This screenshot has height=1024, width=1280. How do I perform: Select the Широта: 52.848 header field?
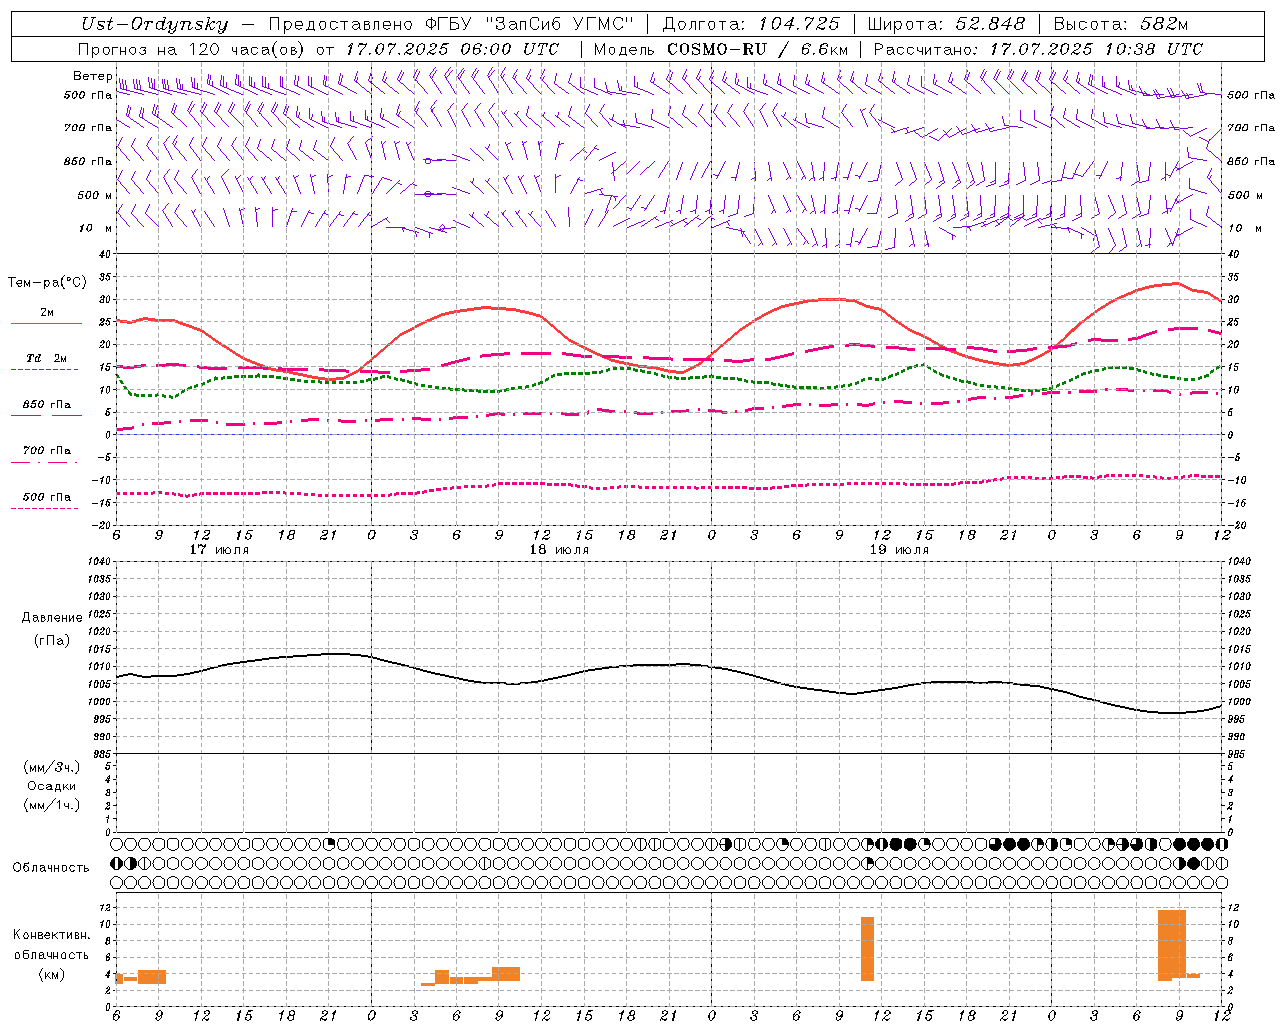[946, 24]
